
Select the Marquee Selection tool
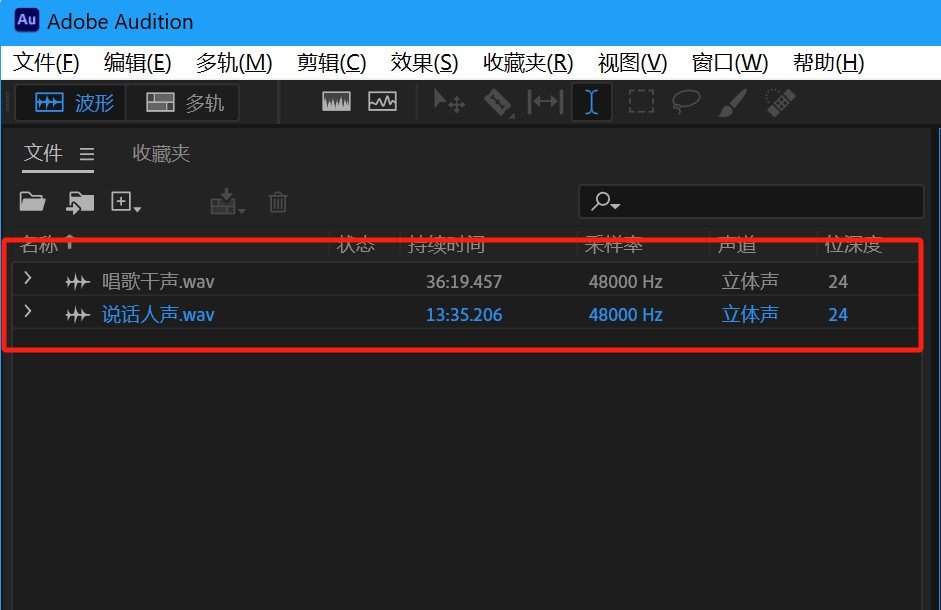point(641,102)
